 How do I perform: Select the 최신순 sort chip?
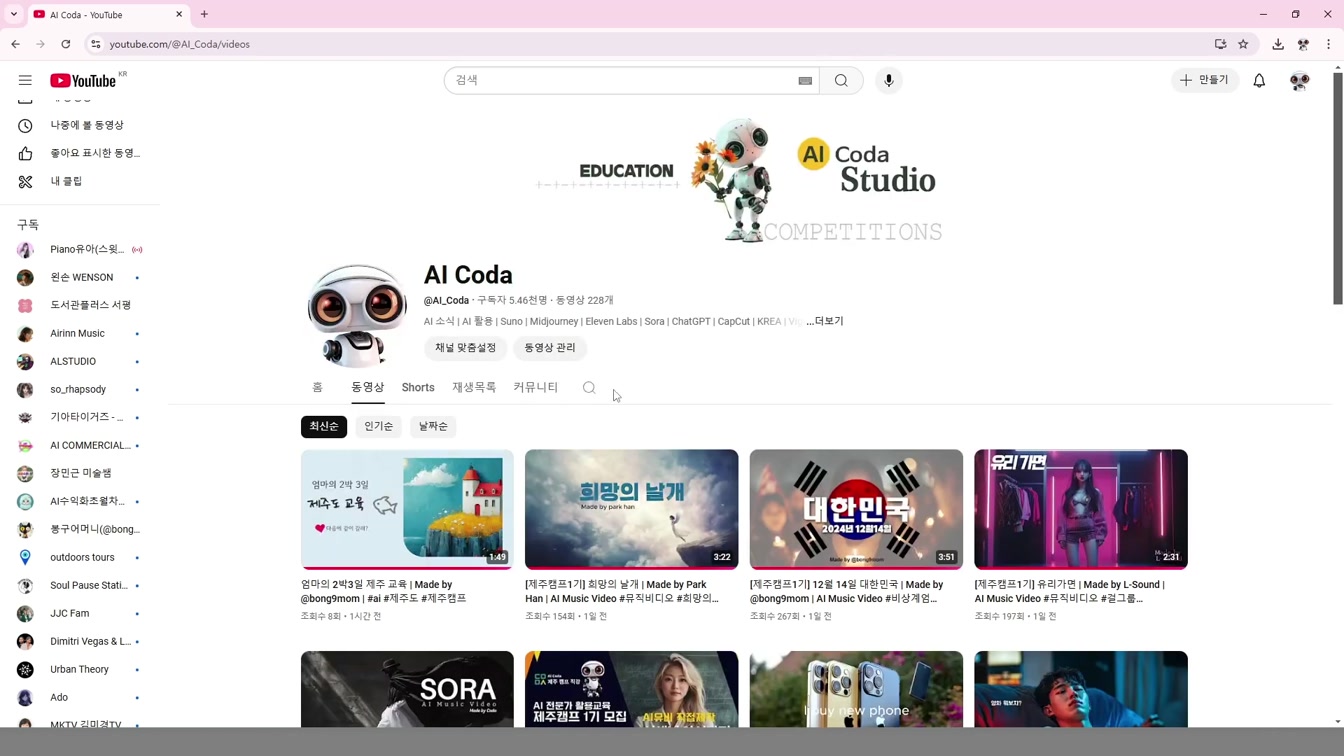[324, 426]
